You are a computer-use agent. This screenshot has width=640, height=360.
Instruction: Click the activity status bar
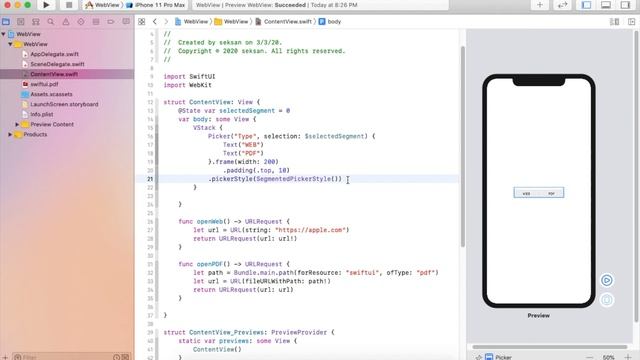click(320, 5)
